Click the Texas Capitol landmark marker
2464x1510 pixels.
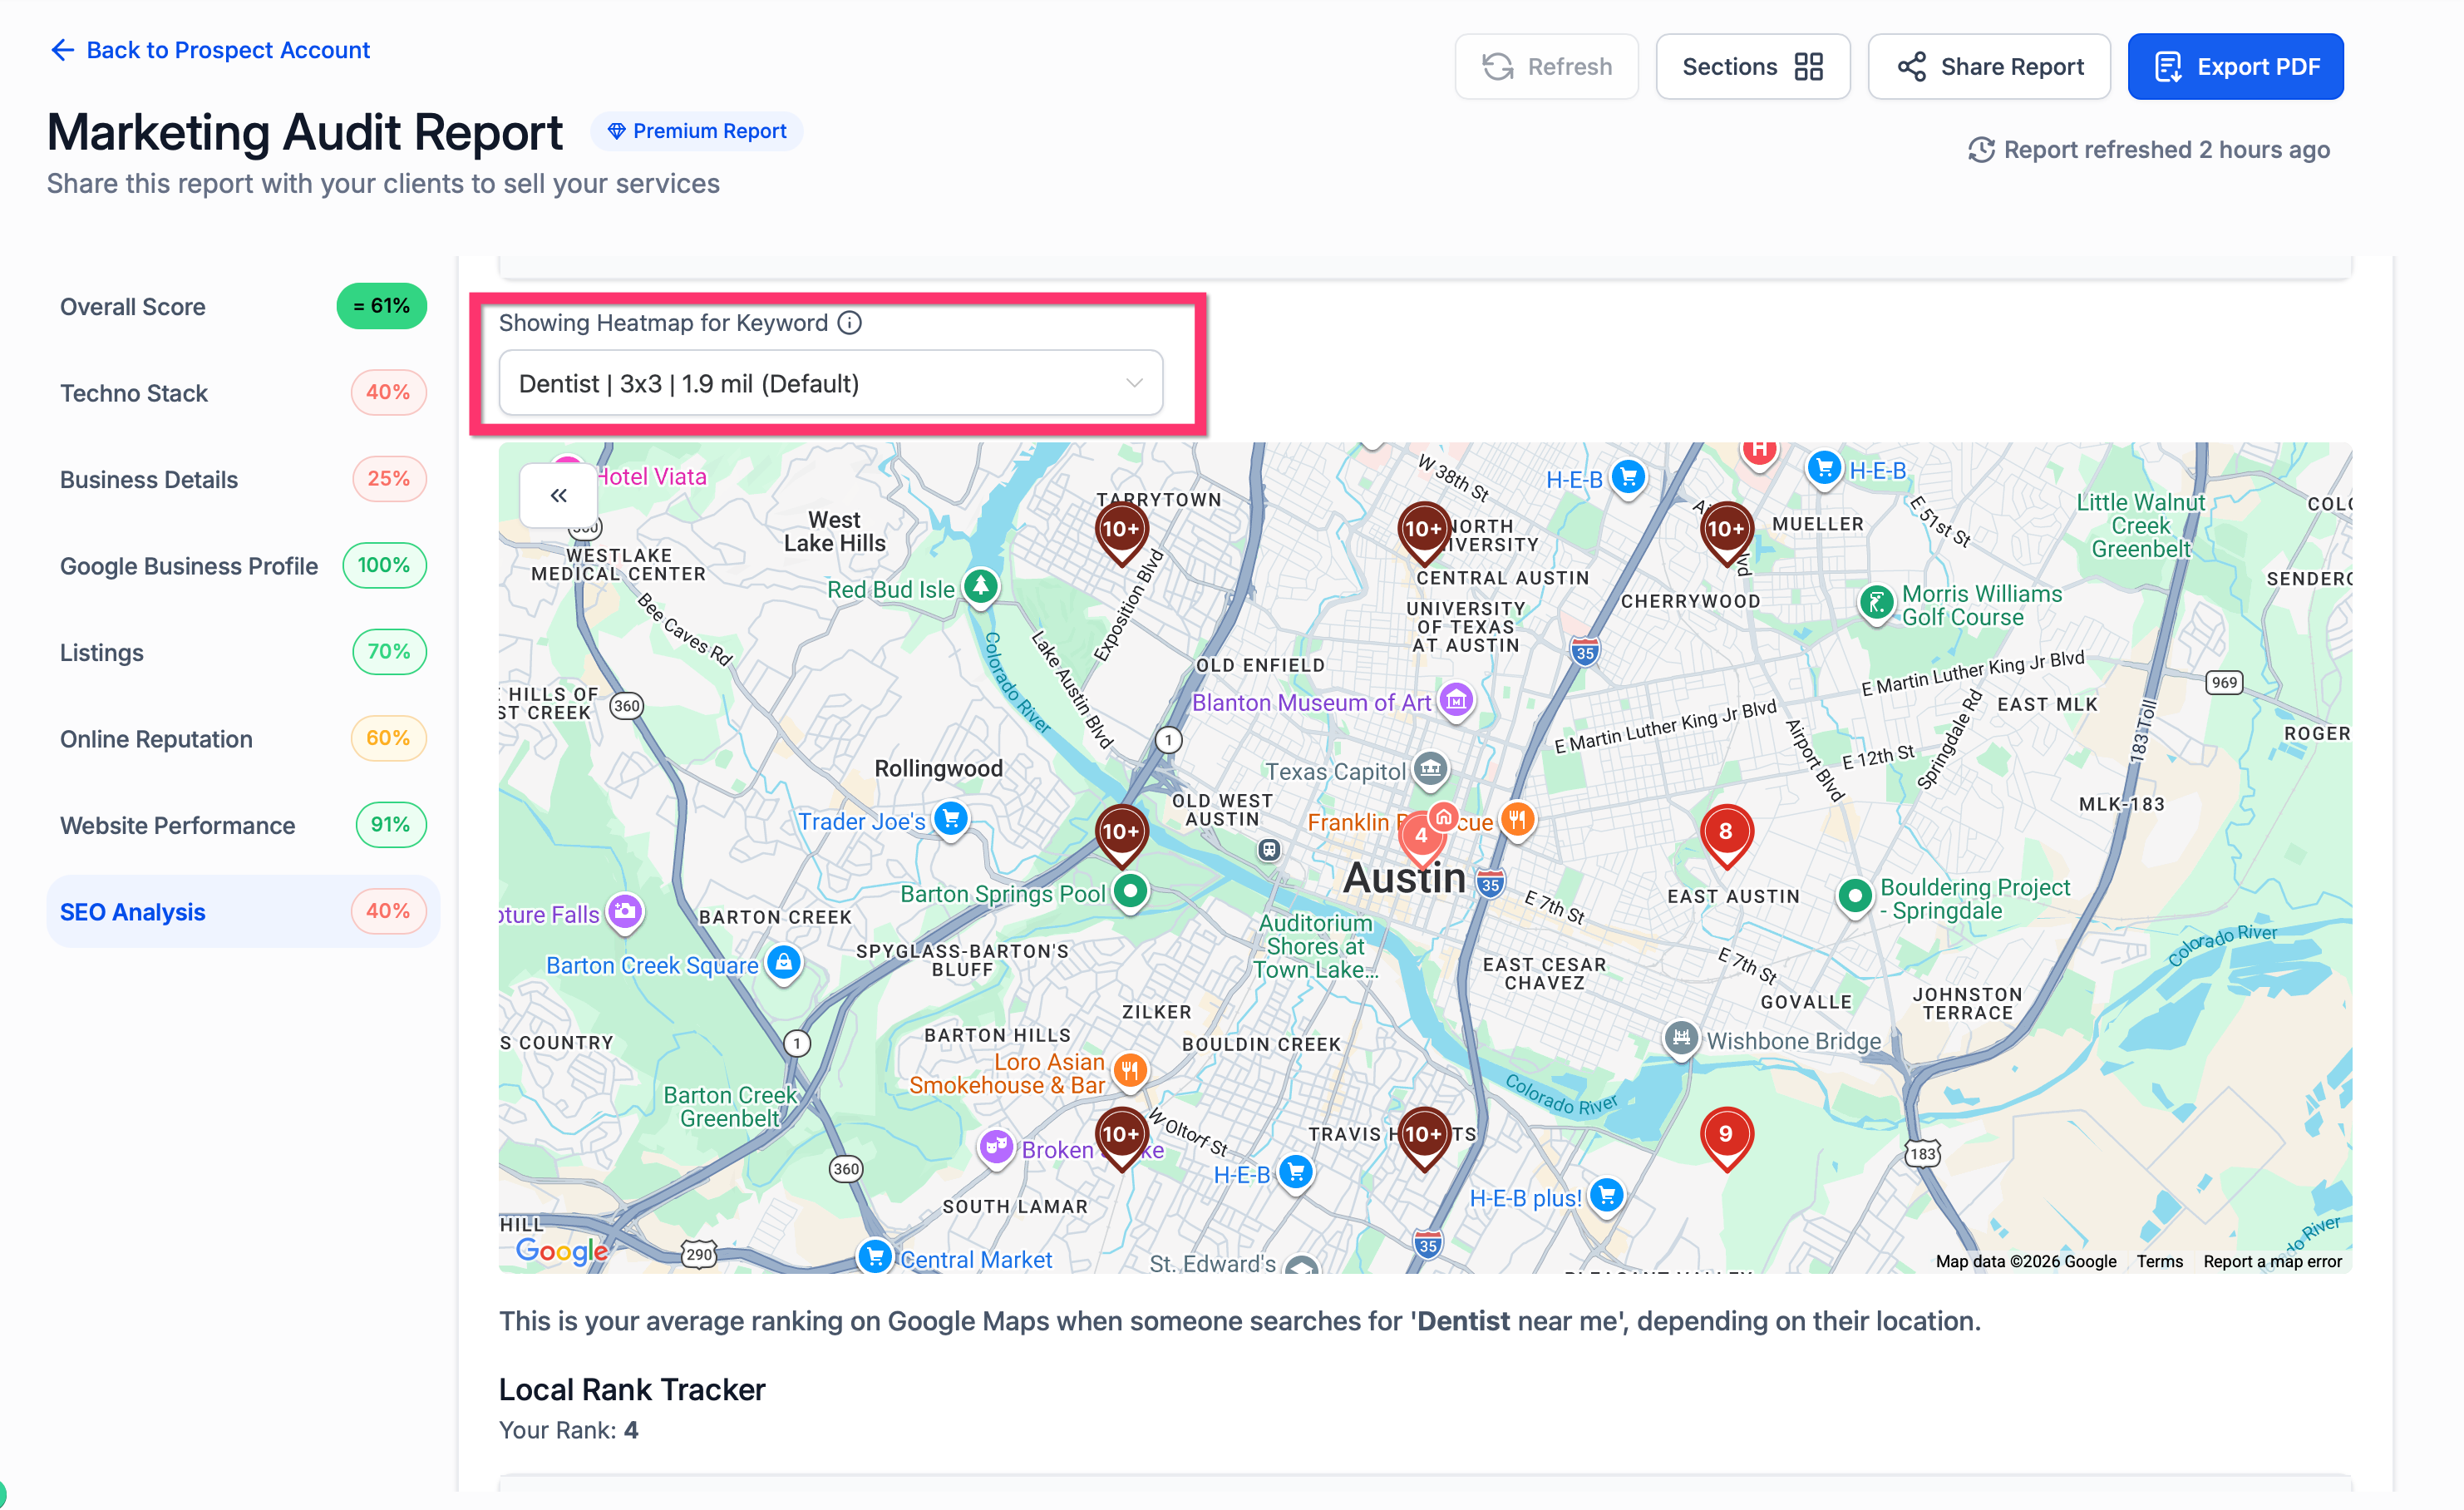(x=1431, y=769)
